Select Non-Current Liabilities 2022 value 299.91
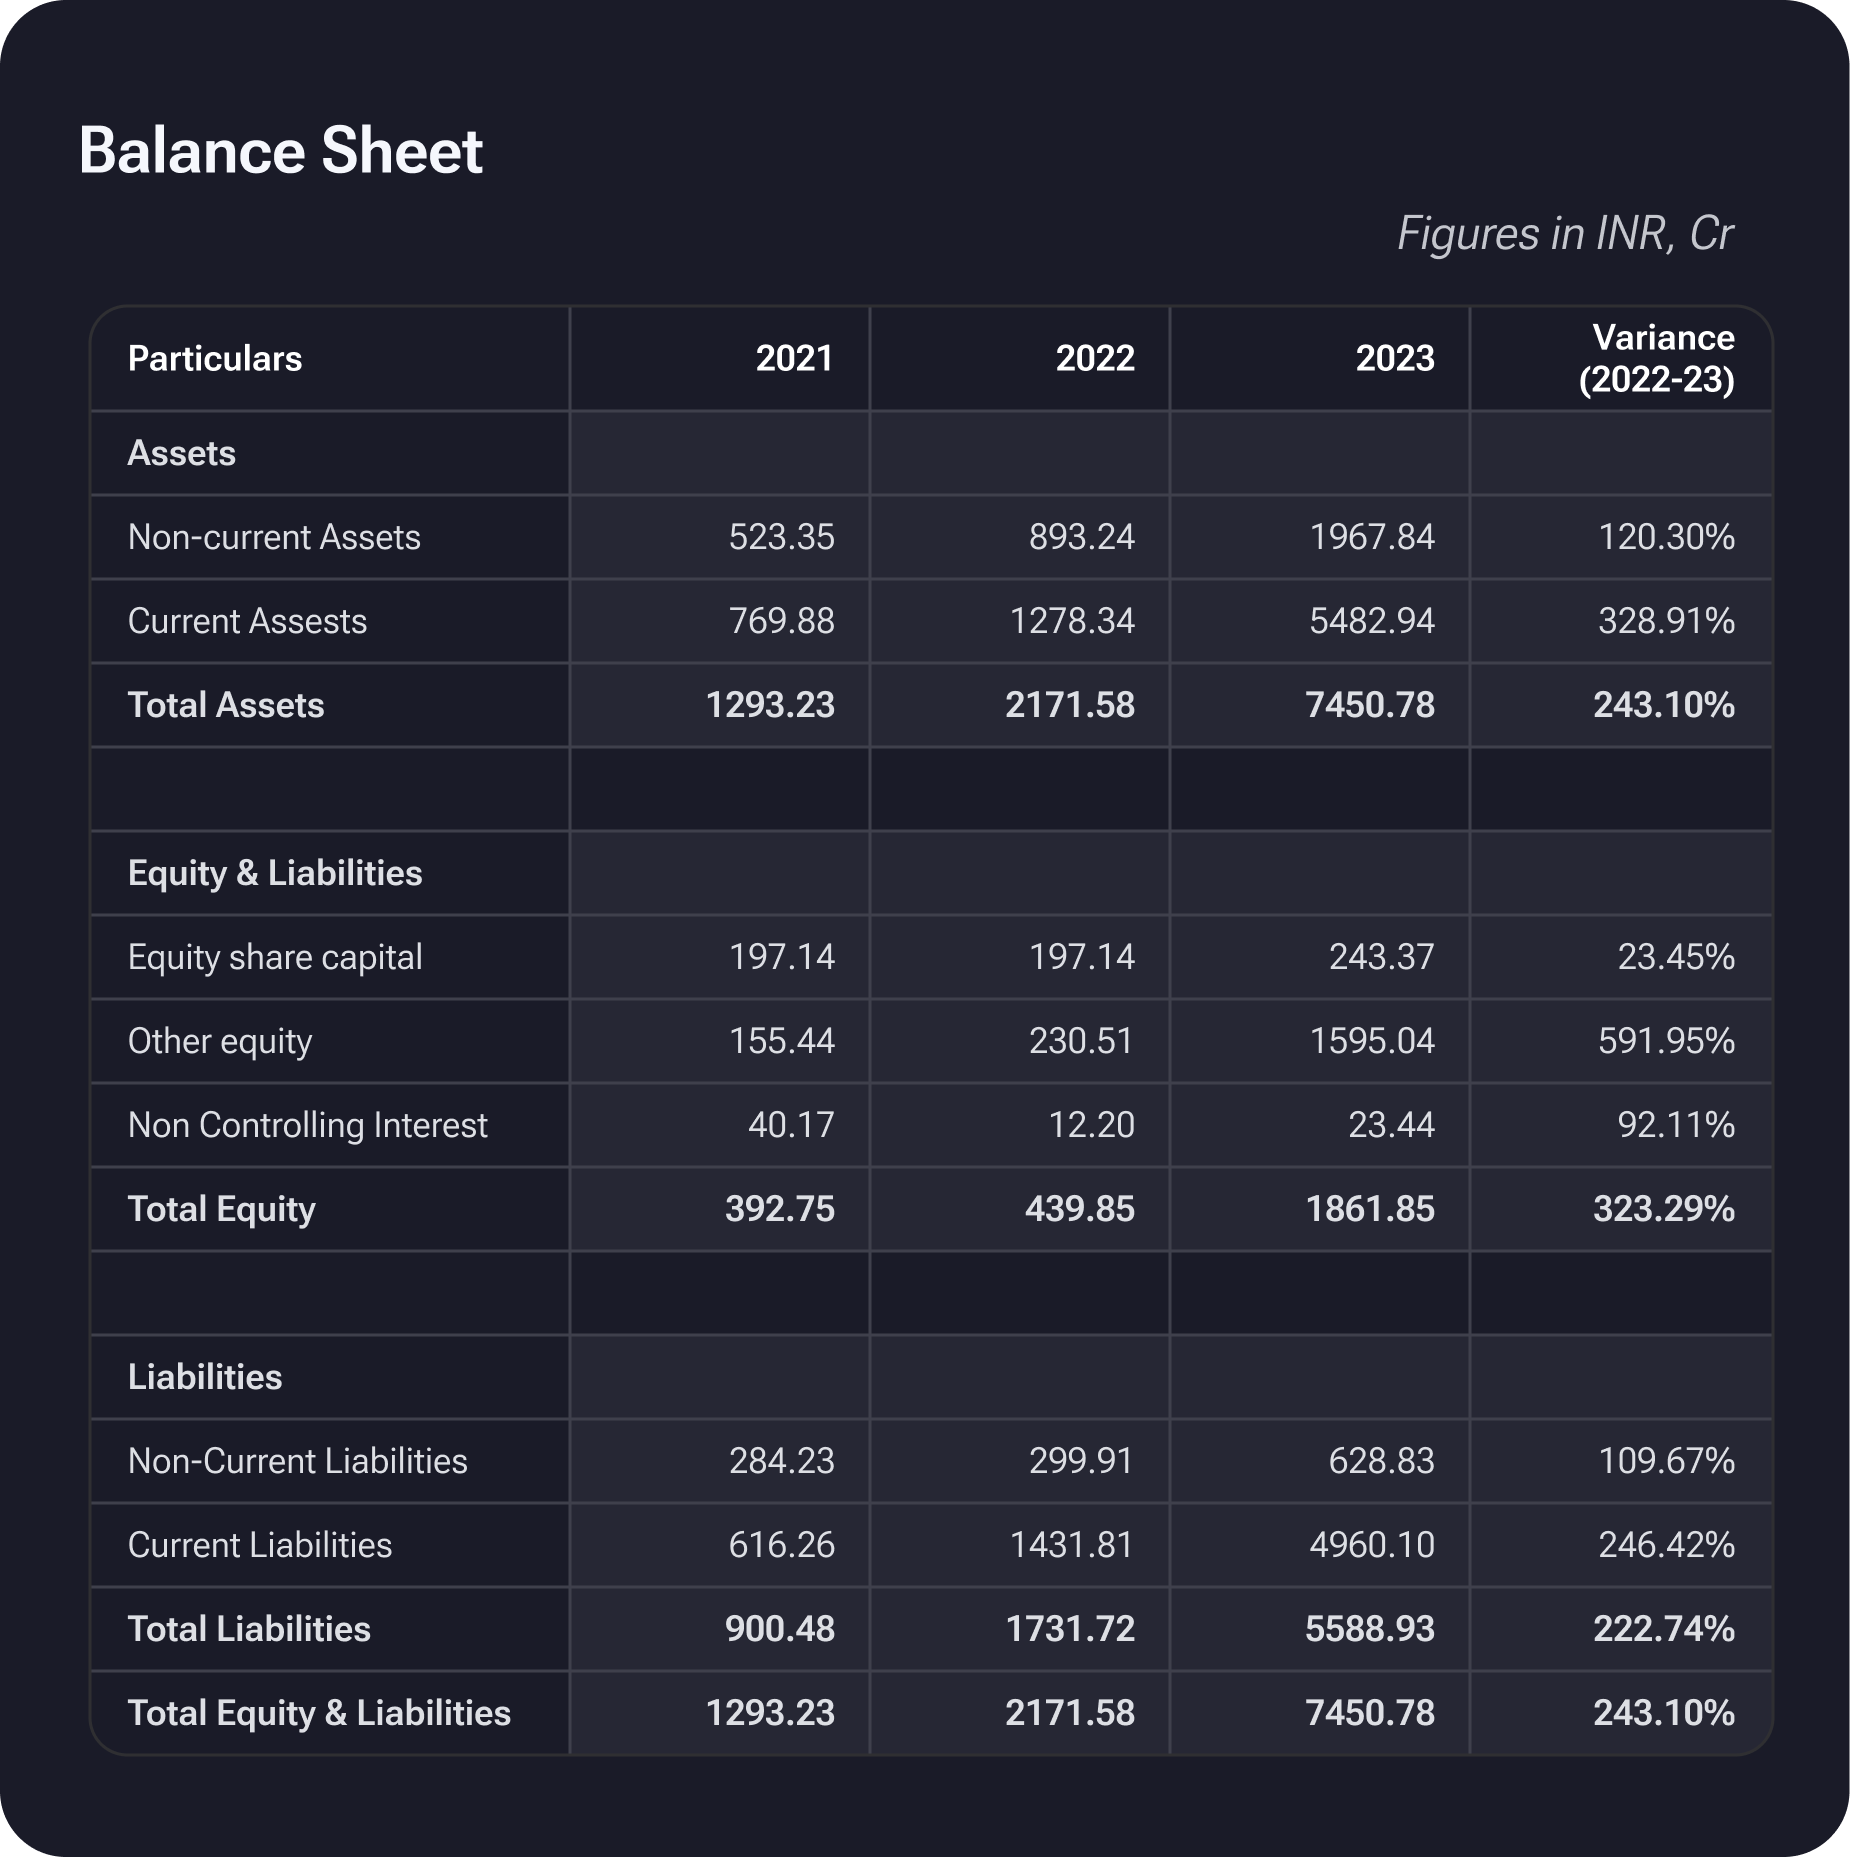Viewport: 1850px width, 1857px height. (x=1081, y=1461)
